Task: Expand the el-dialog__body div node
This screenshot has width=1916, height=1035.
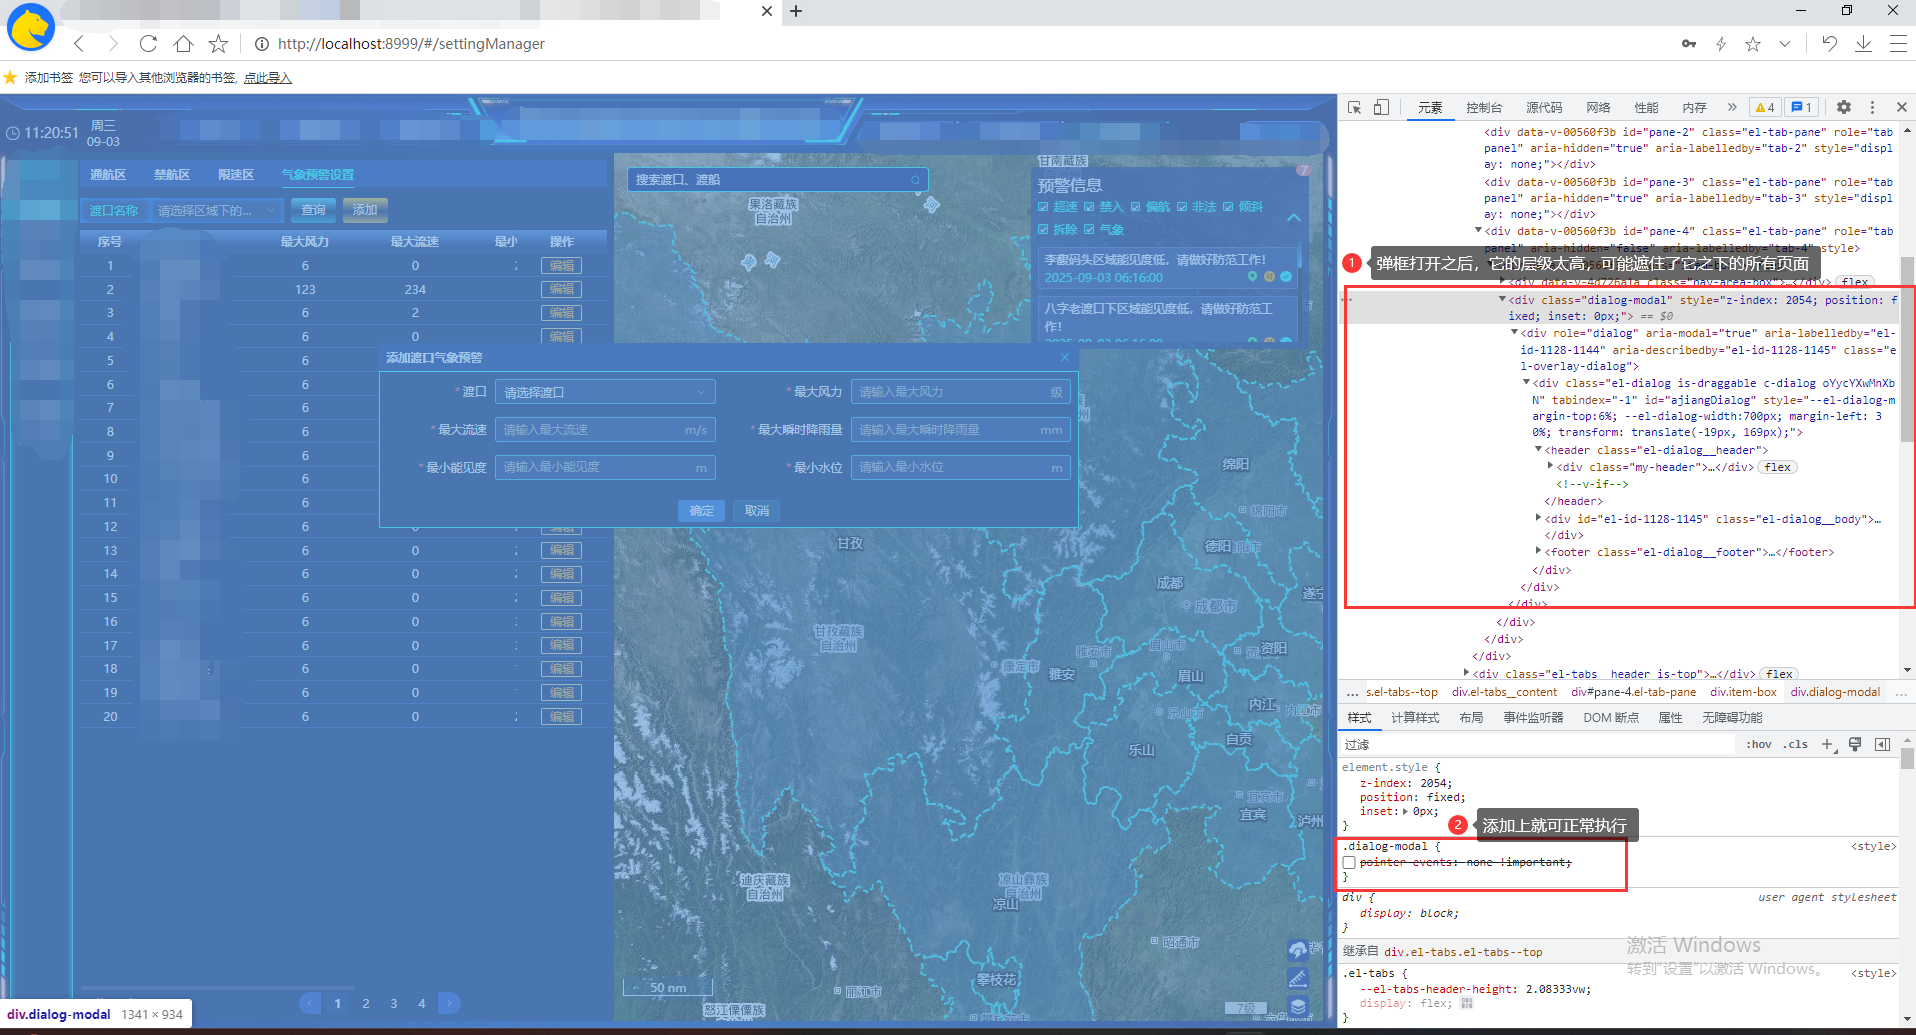Action: point(1538,518)
